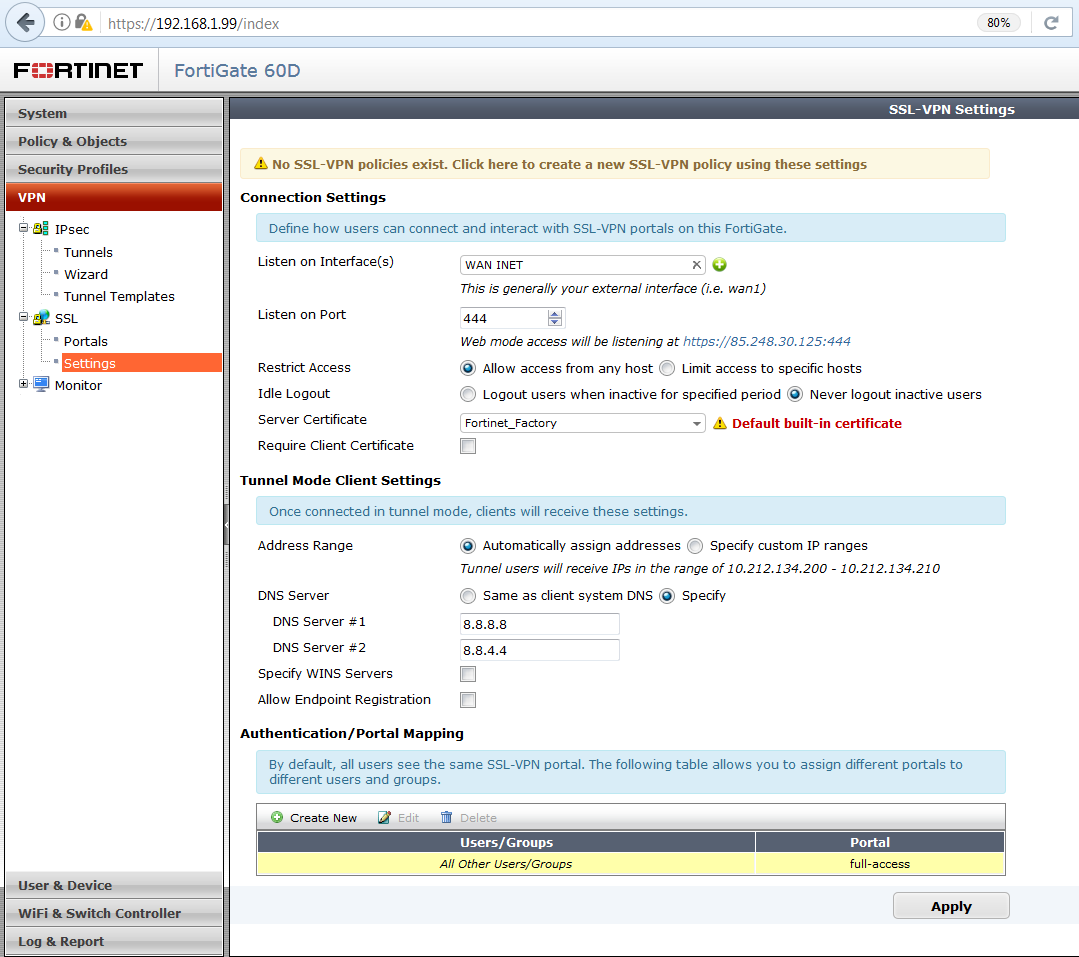Select Allow access from any host

[468, 368]
